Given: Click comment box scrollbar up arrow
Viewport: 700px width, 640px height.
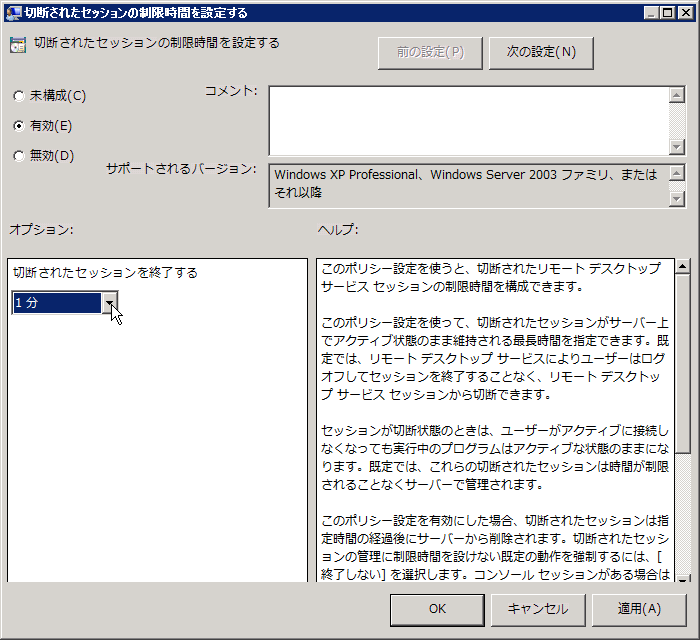Looking at the screenshot, I should point(677,95).
